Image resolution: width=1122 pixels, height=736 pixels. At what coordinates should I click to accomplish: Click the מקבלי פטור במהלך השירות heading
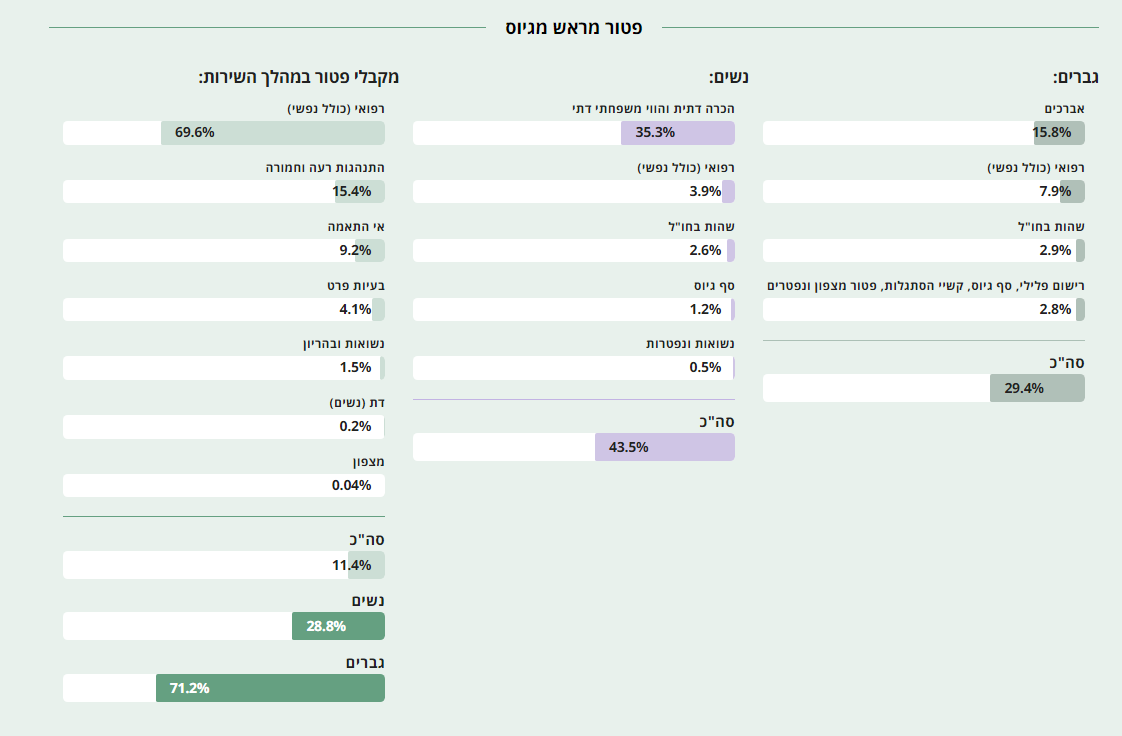(298, 78)
